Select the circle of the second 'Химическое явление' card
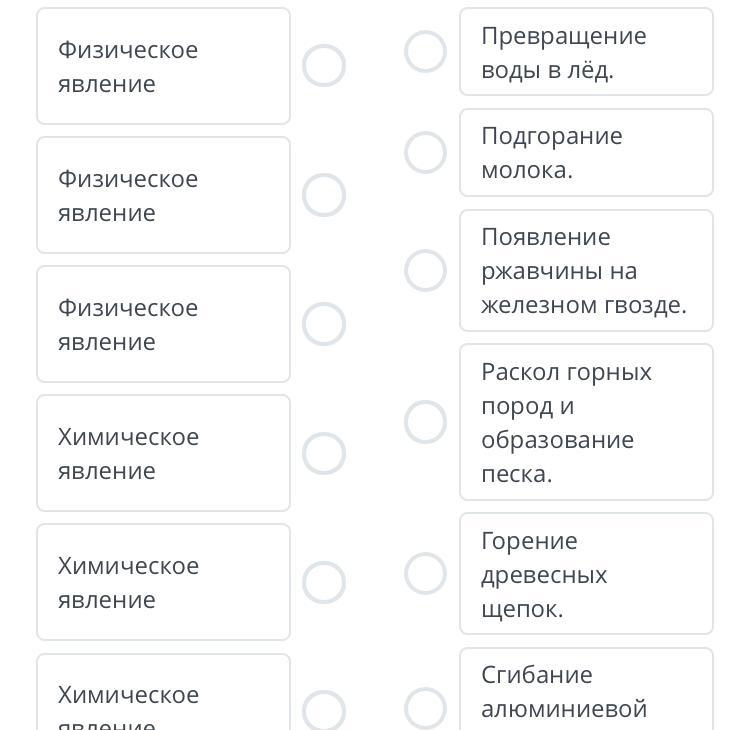The image size is (750, 730). click(324, 582)
